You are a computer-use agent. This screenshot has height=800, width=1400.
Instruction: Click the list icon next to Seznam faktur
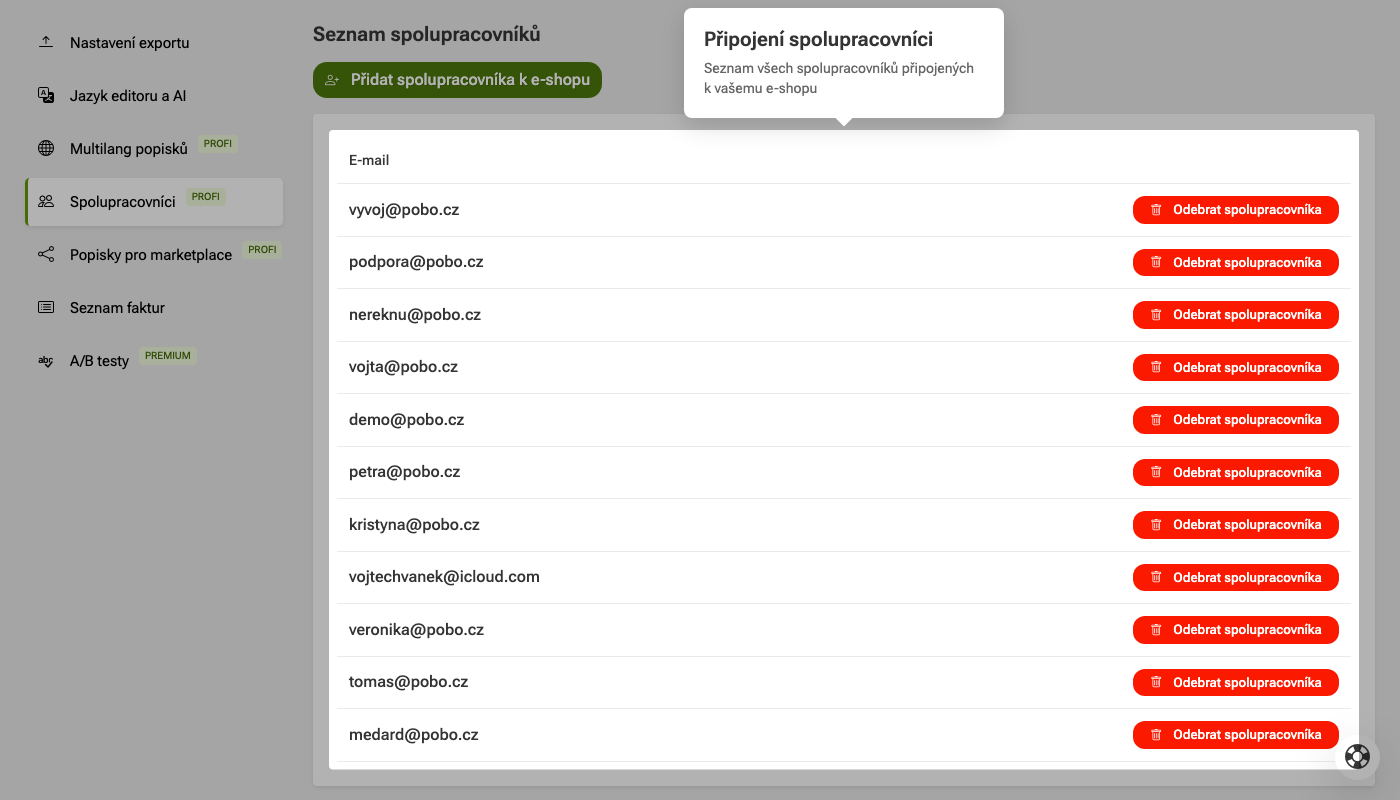coord(46,308)
